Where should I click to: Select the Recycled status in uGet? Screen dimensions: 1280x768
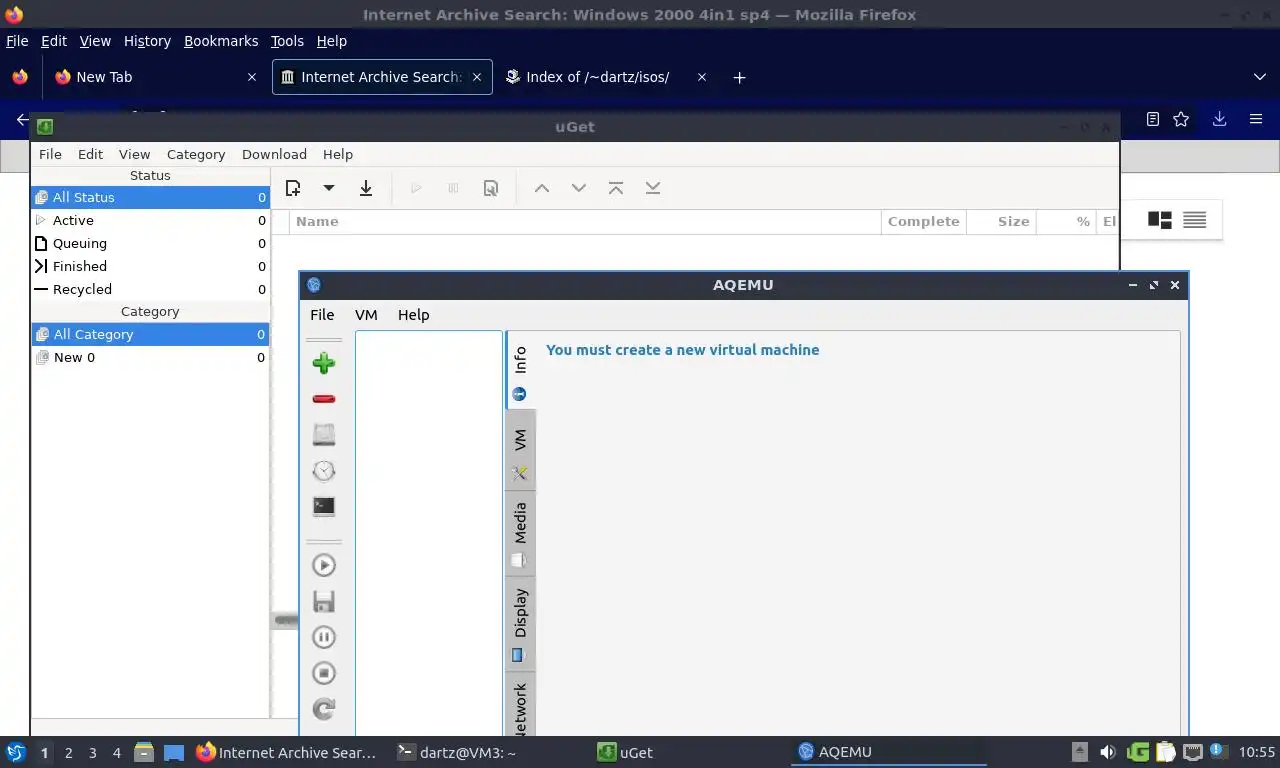point(150,289)
